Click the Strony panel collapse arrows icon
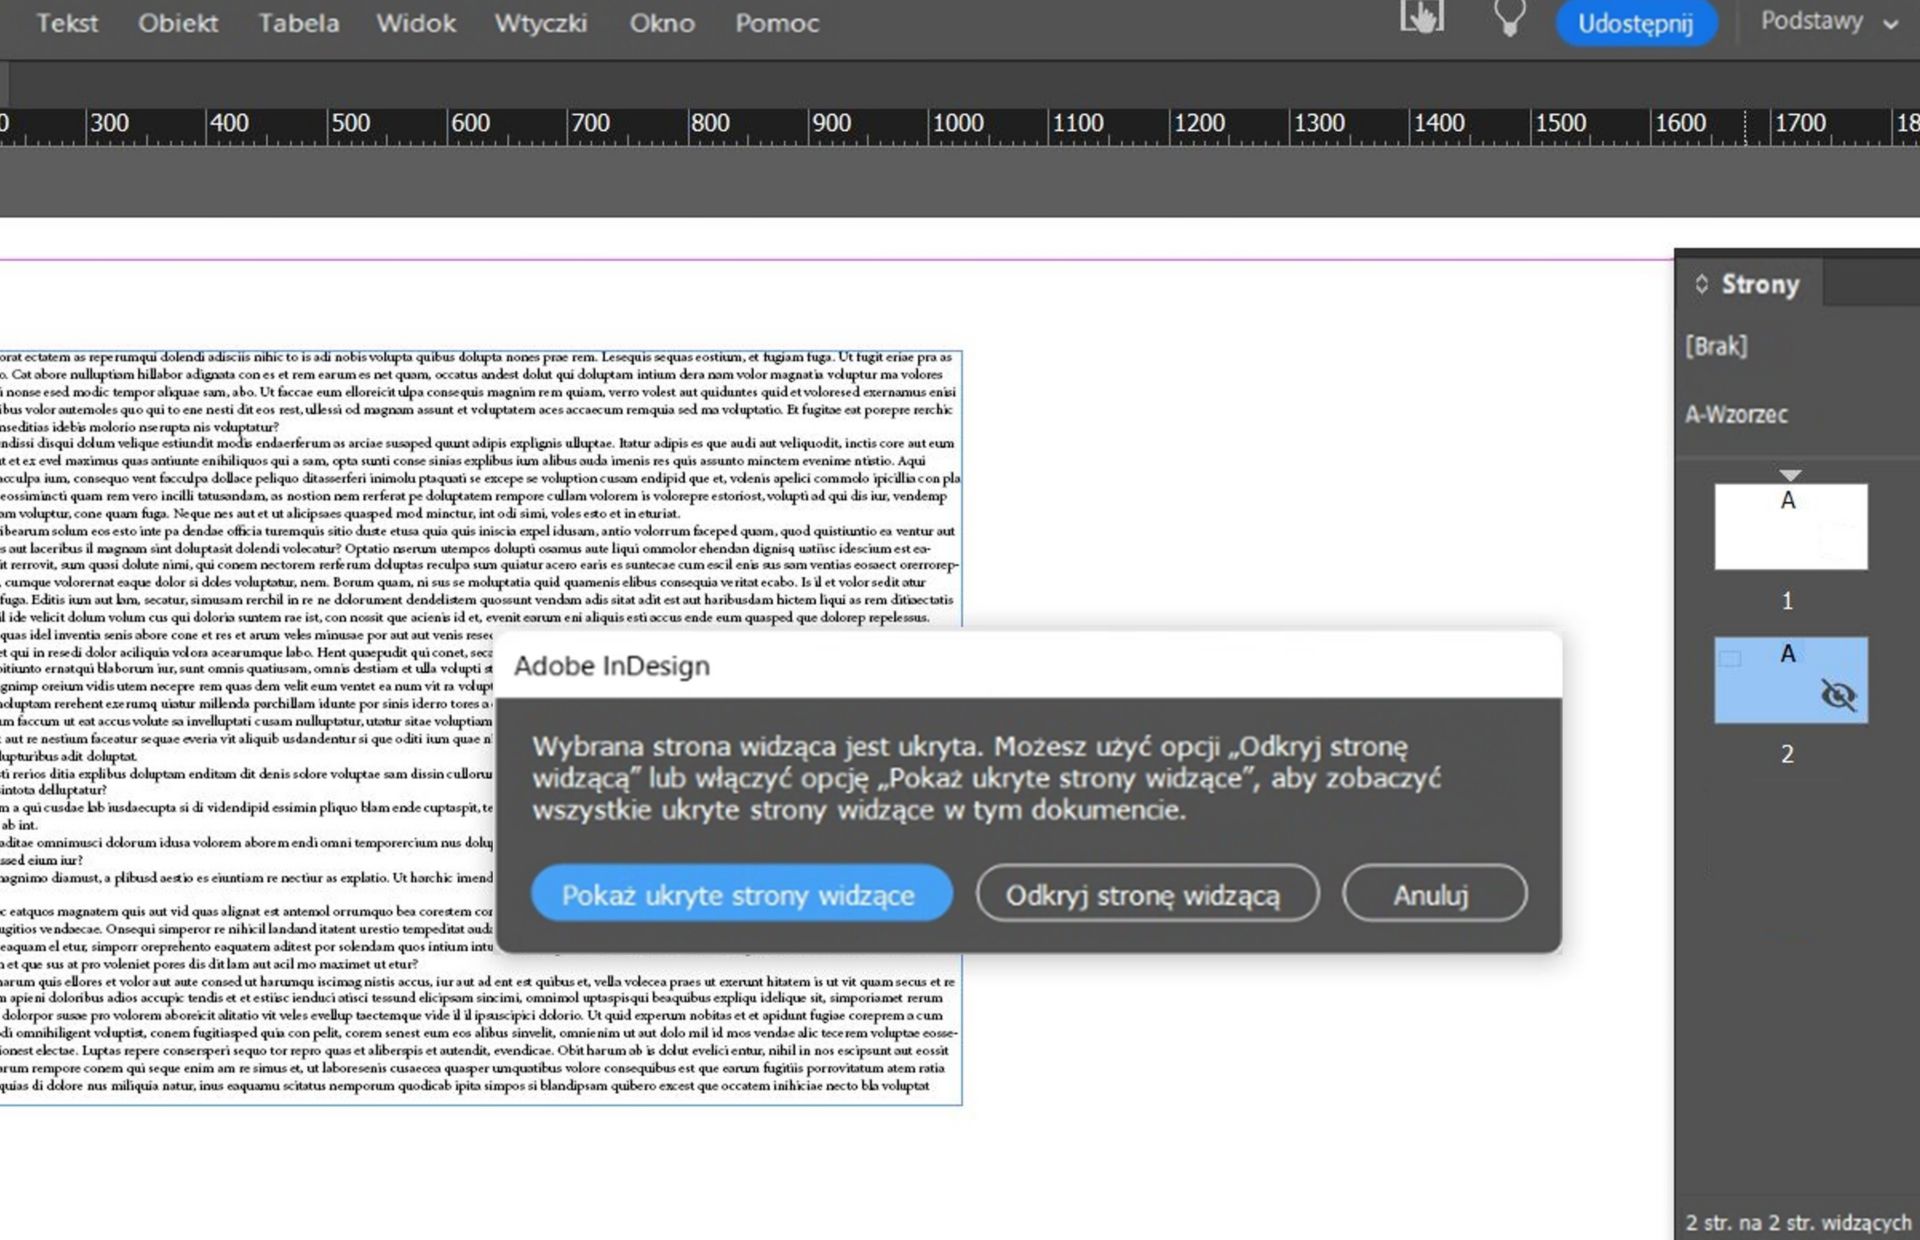The height and width of the screenshot is (1240, 1920). (x=1701, y=284)
